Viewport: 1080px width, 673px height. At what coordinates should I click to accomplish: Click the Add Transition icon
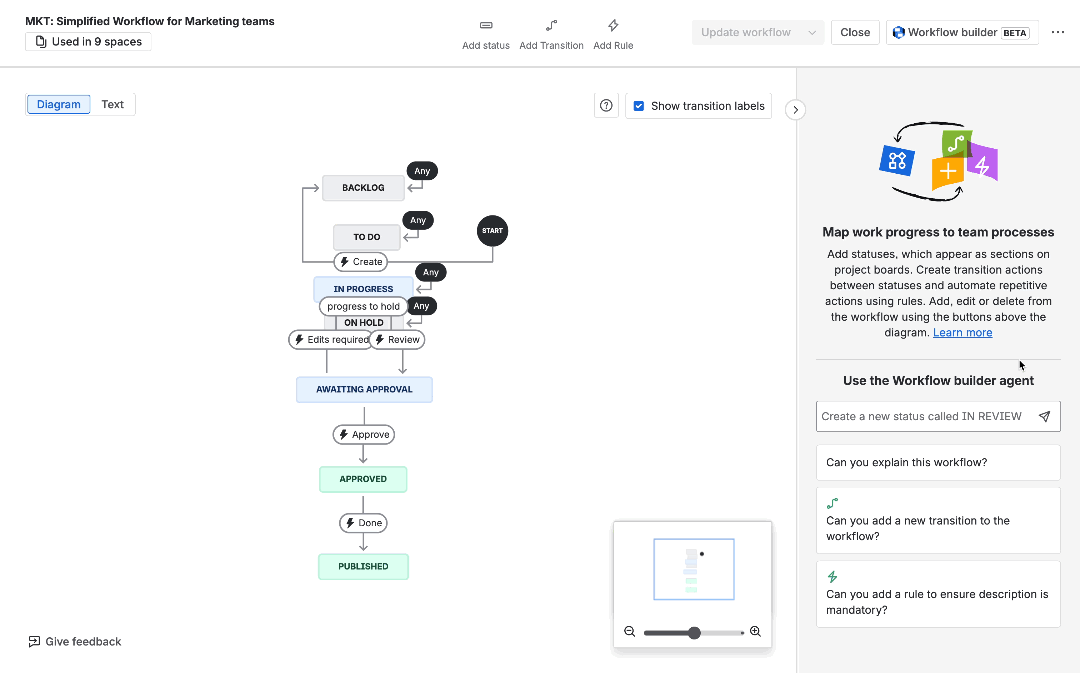tap(551, 25)
